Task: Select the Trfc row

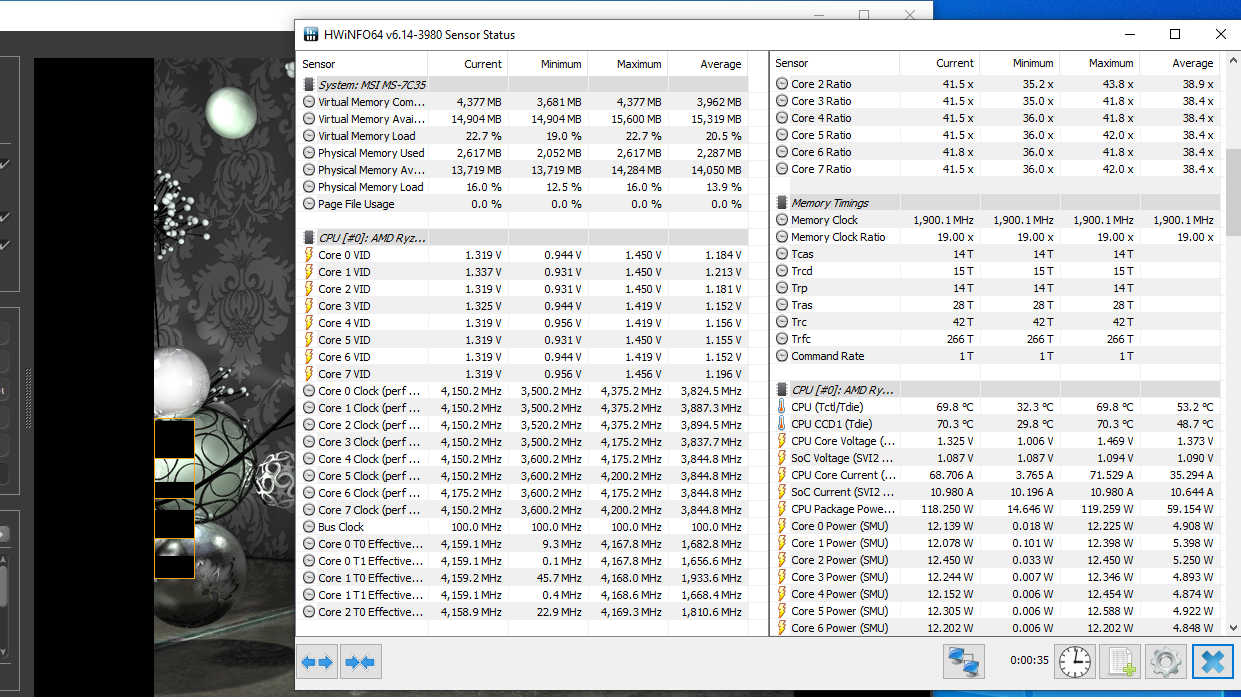Action: point(996,339)
